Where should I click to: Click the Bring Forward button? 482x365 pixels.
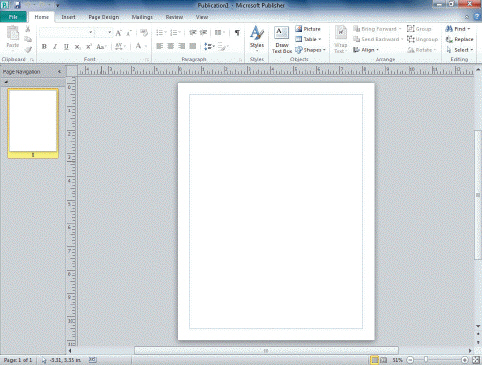377,29
